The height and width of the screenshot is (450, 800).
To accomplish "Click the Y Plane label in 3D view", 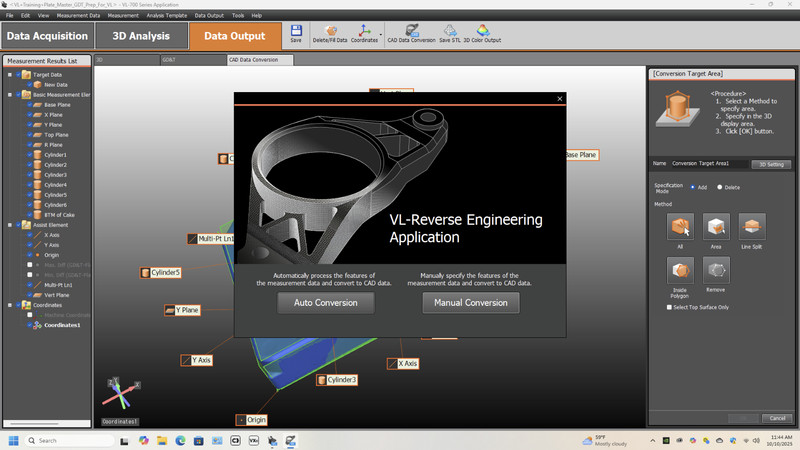I will [182, 310].
